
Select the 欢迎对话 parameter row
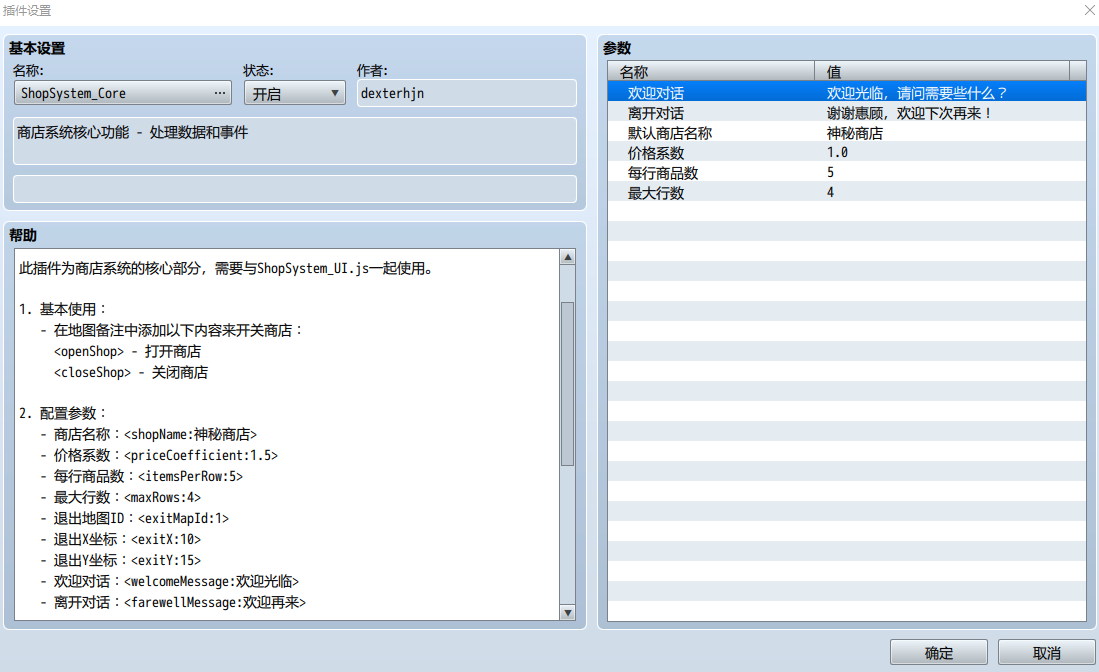(847, 92)
